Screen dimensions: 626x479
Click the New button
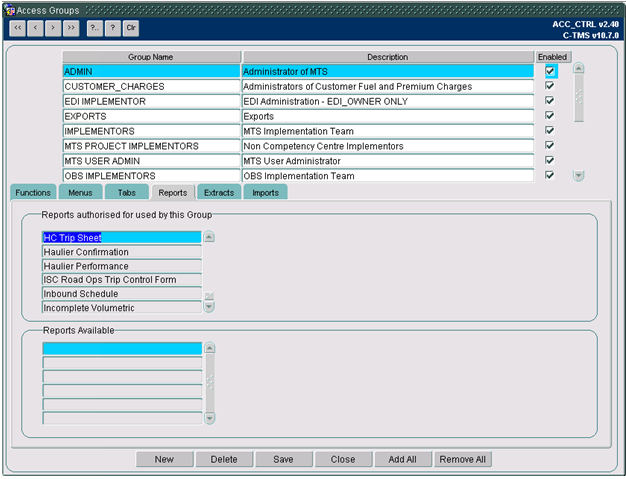coord(164,459)
